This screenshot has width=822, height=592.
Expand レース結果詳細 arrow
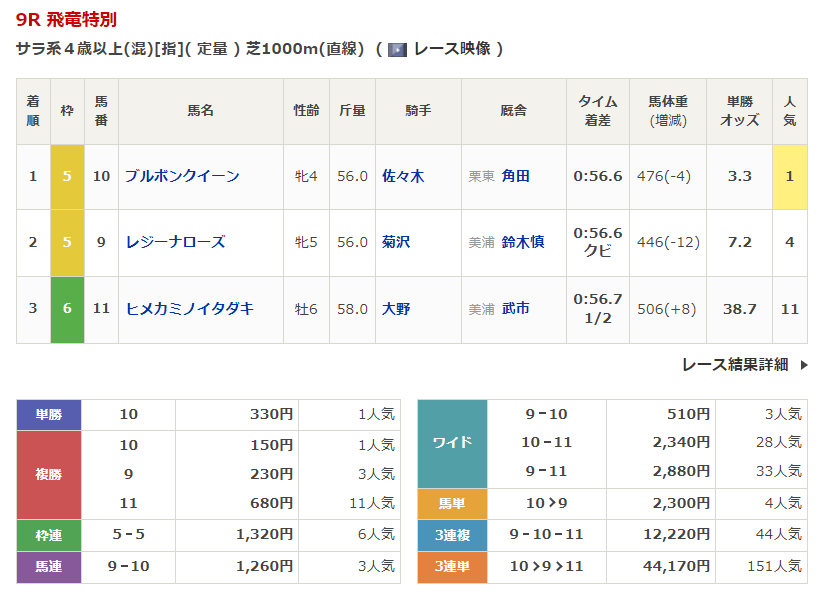click(x=803, y=365)
